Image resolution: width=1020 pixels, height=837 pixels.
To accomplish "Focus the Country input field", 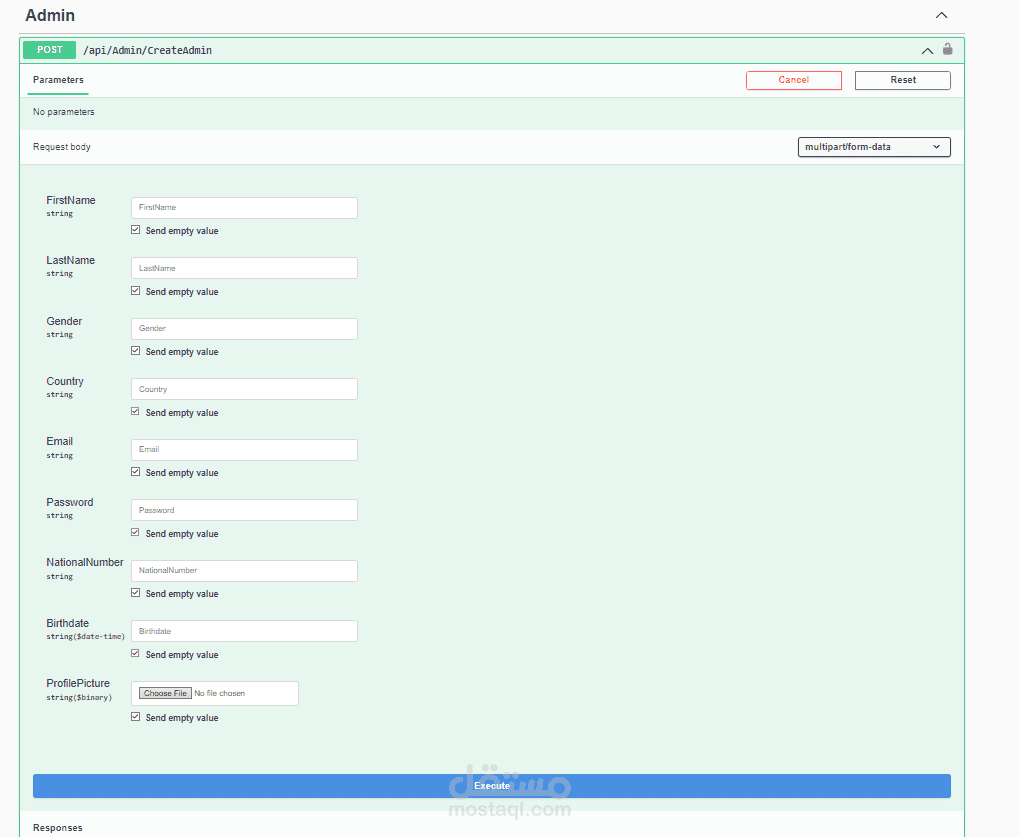I will [244, 389].
